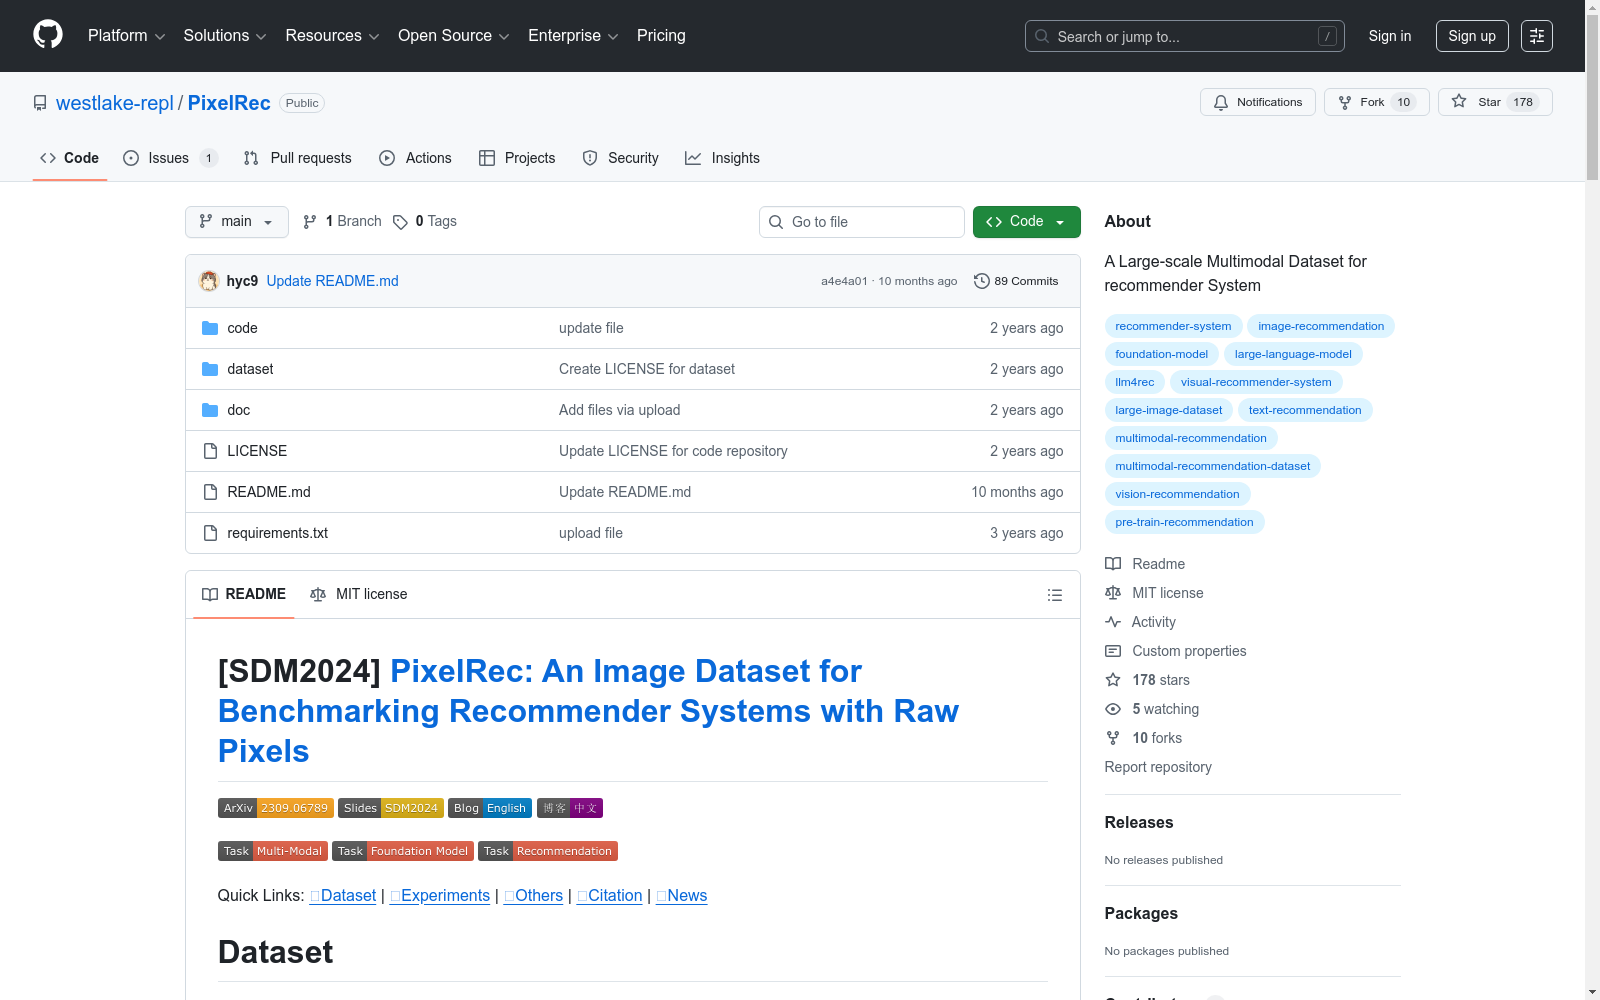The height and width of the screenshot is (1000, 1600).
Task: Open the Experiments quick link
Action: (x=440, y=896)
